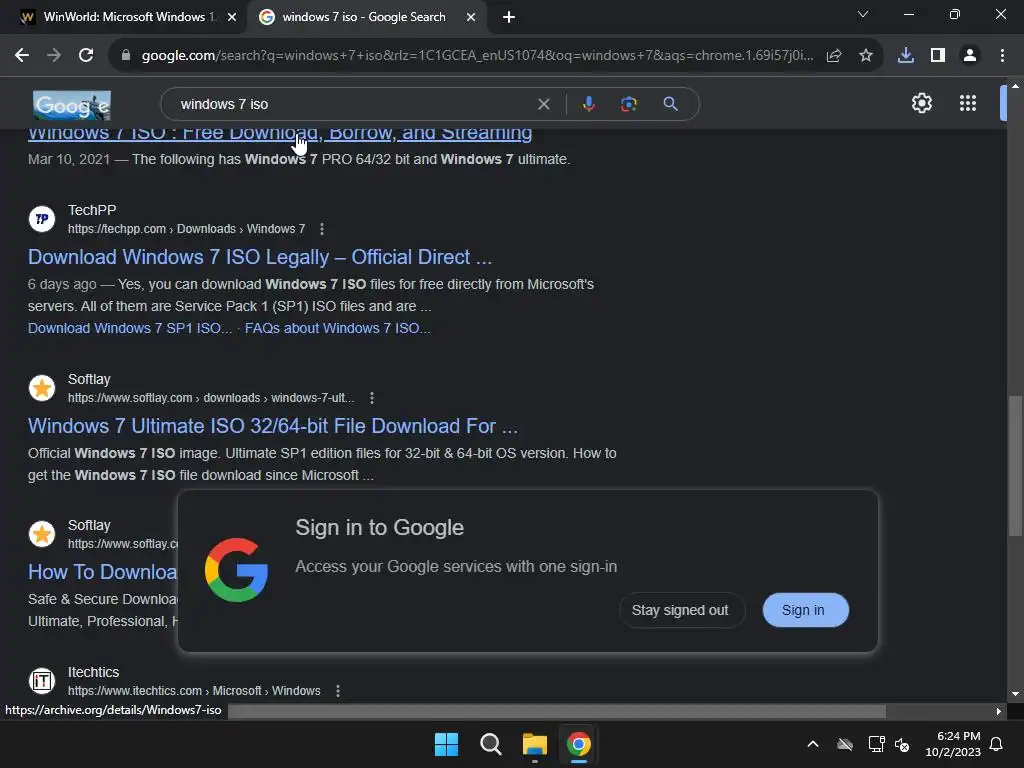This screenshot has width=1024, height=768.
Task: Show hidden system tray icons
Action: [x=812, y=744]
